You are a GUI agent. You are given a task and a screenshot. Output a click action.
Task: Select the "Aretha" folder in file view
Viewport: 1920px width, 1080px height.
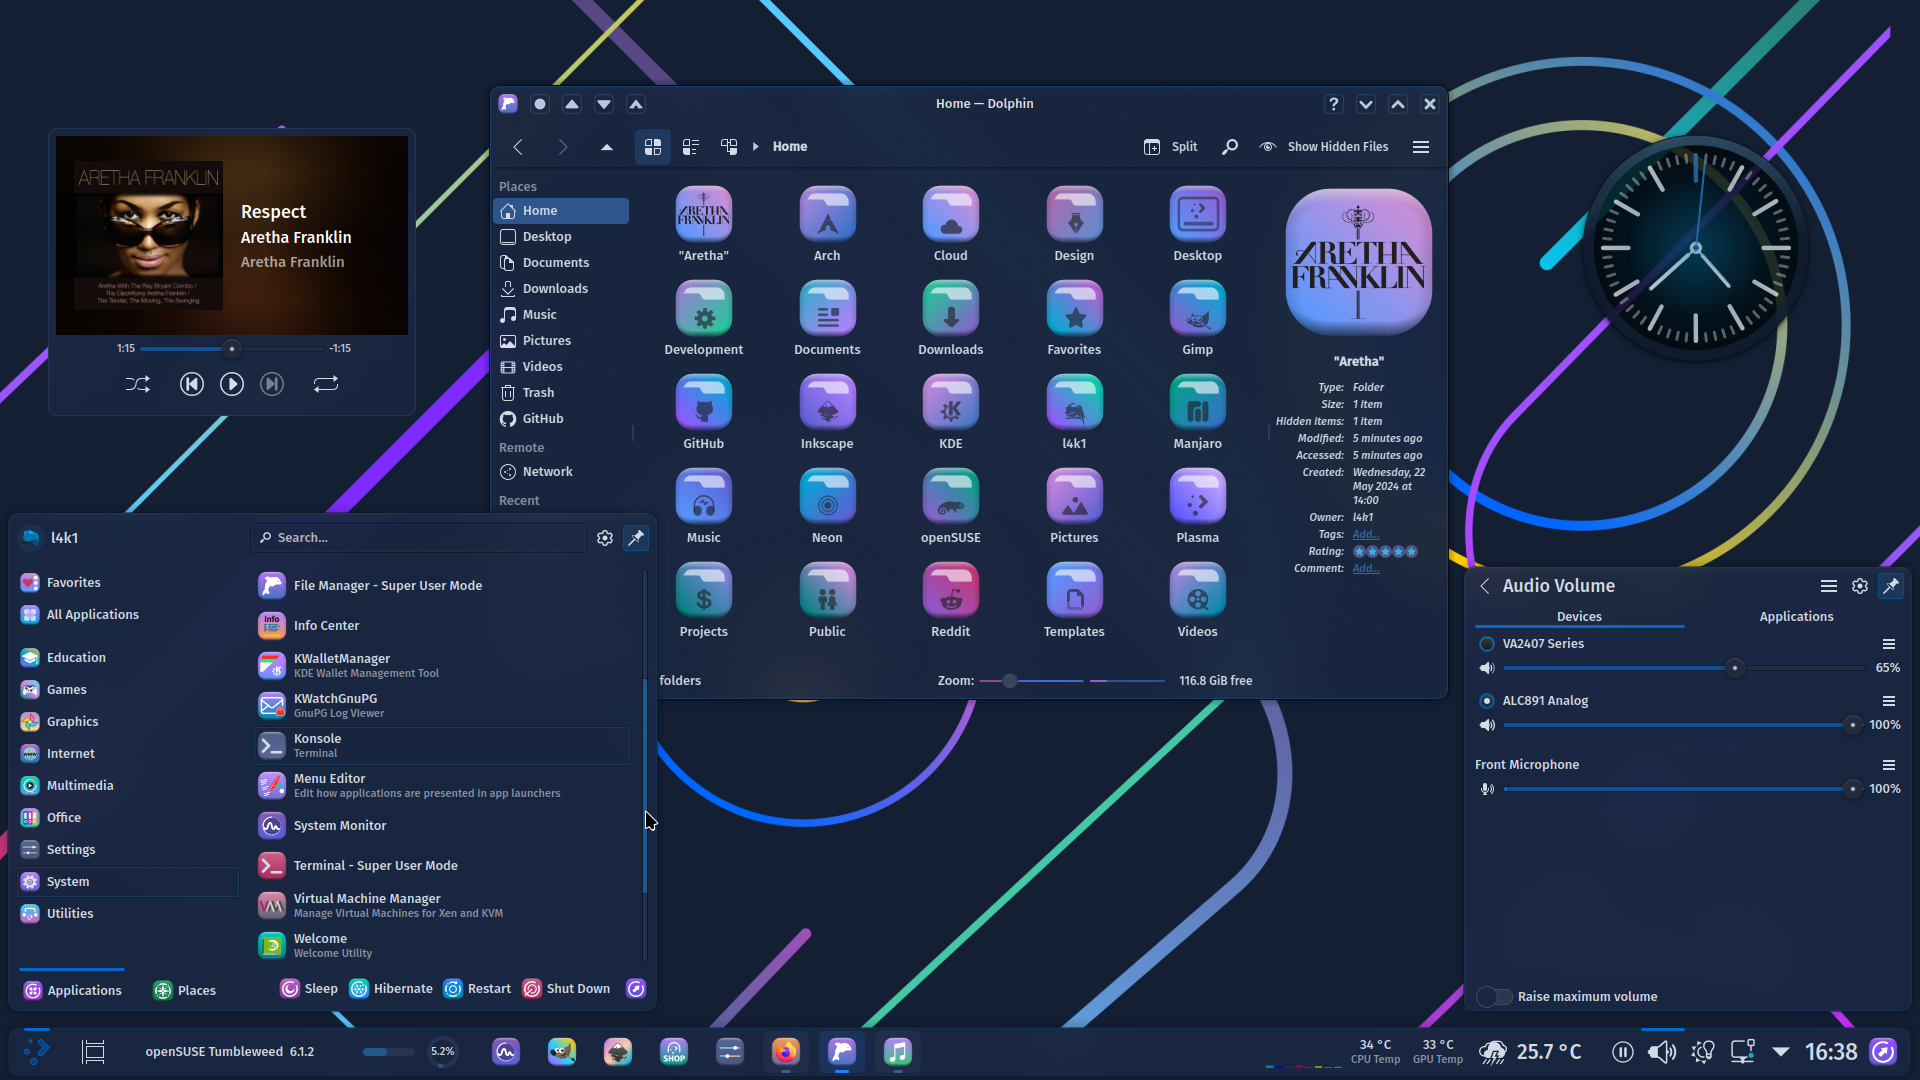[704, 224]
